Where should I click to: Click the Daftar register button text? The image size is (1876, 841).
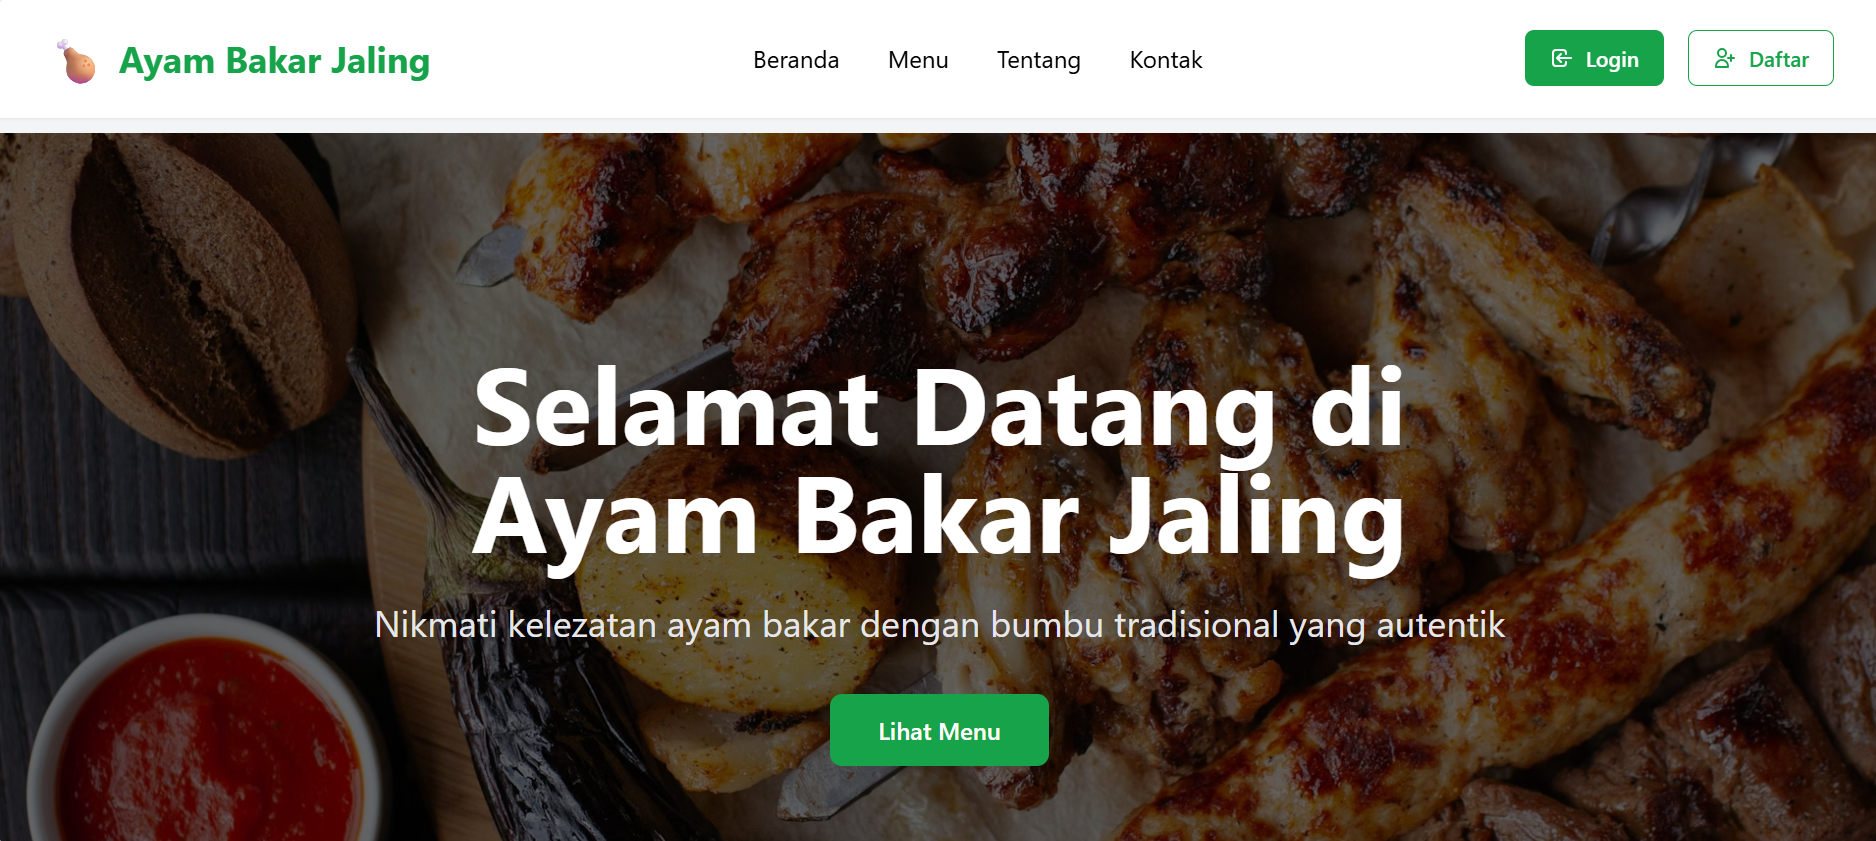coord(1779,60)
